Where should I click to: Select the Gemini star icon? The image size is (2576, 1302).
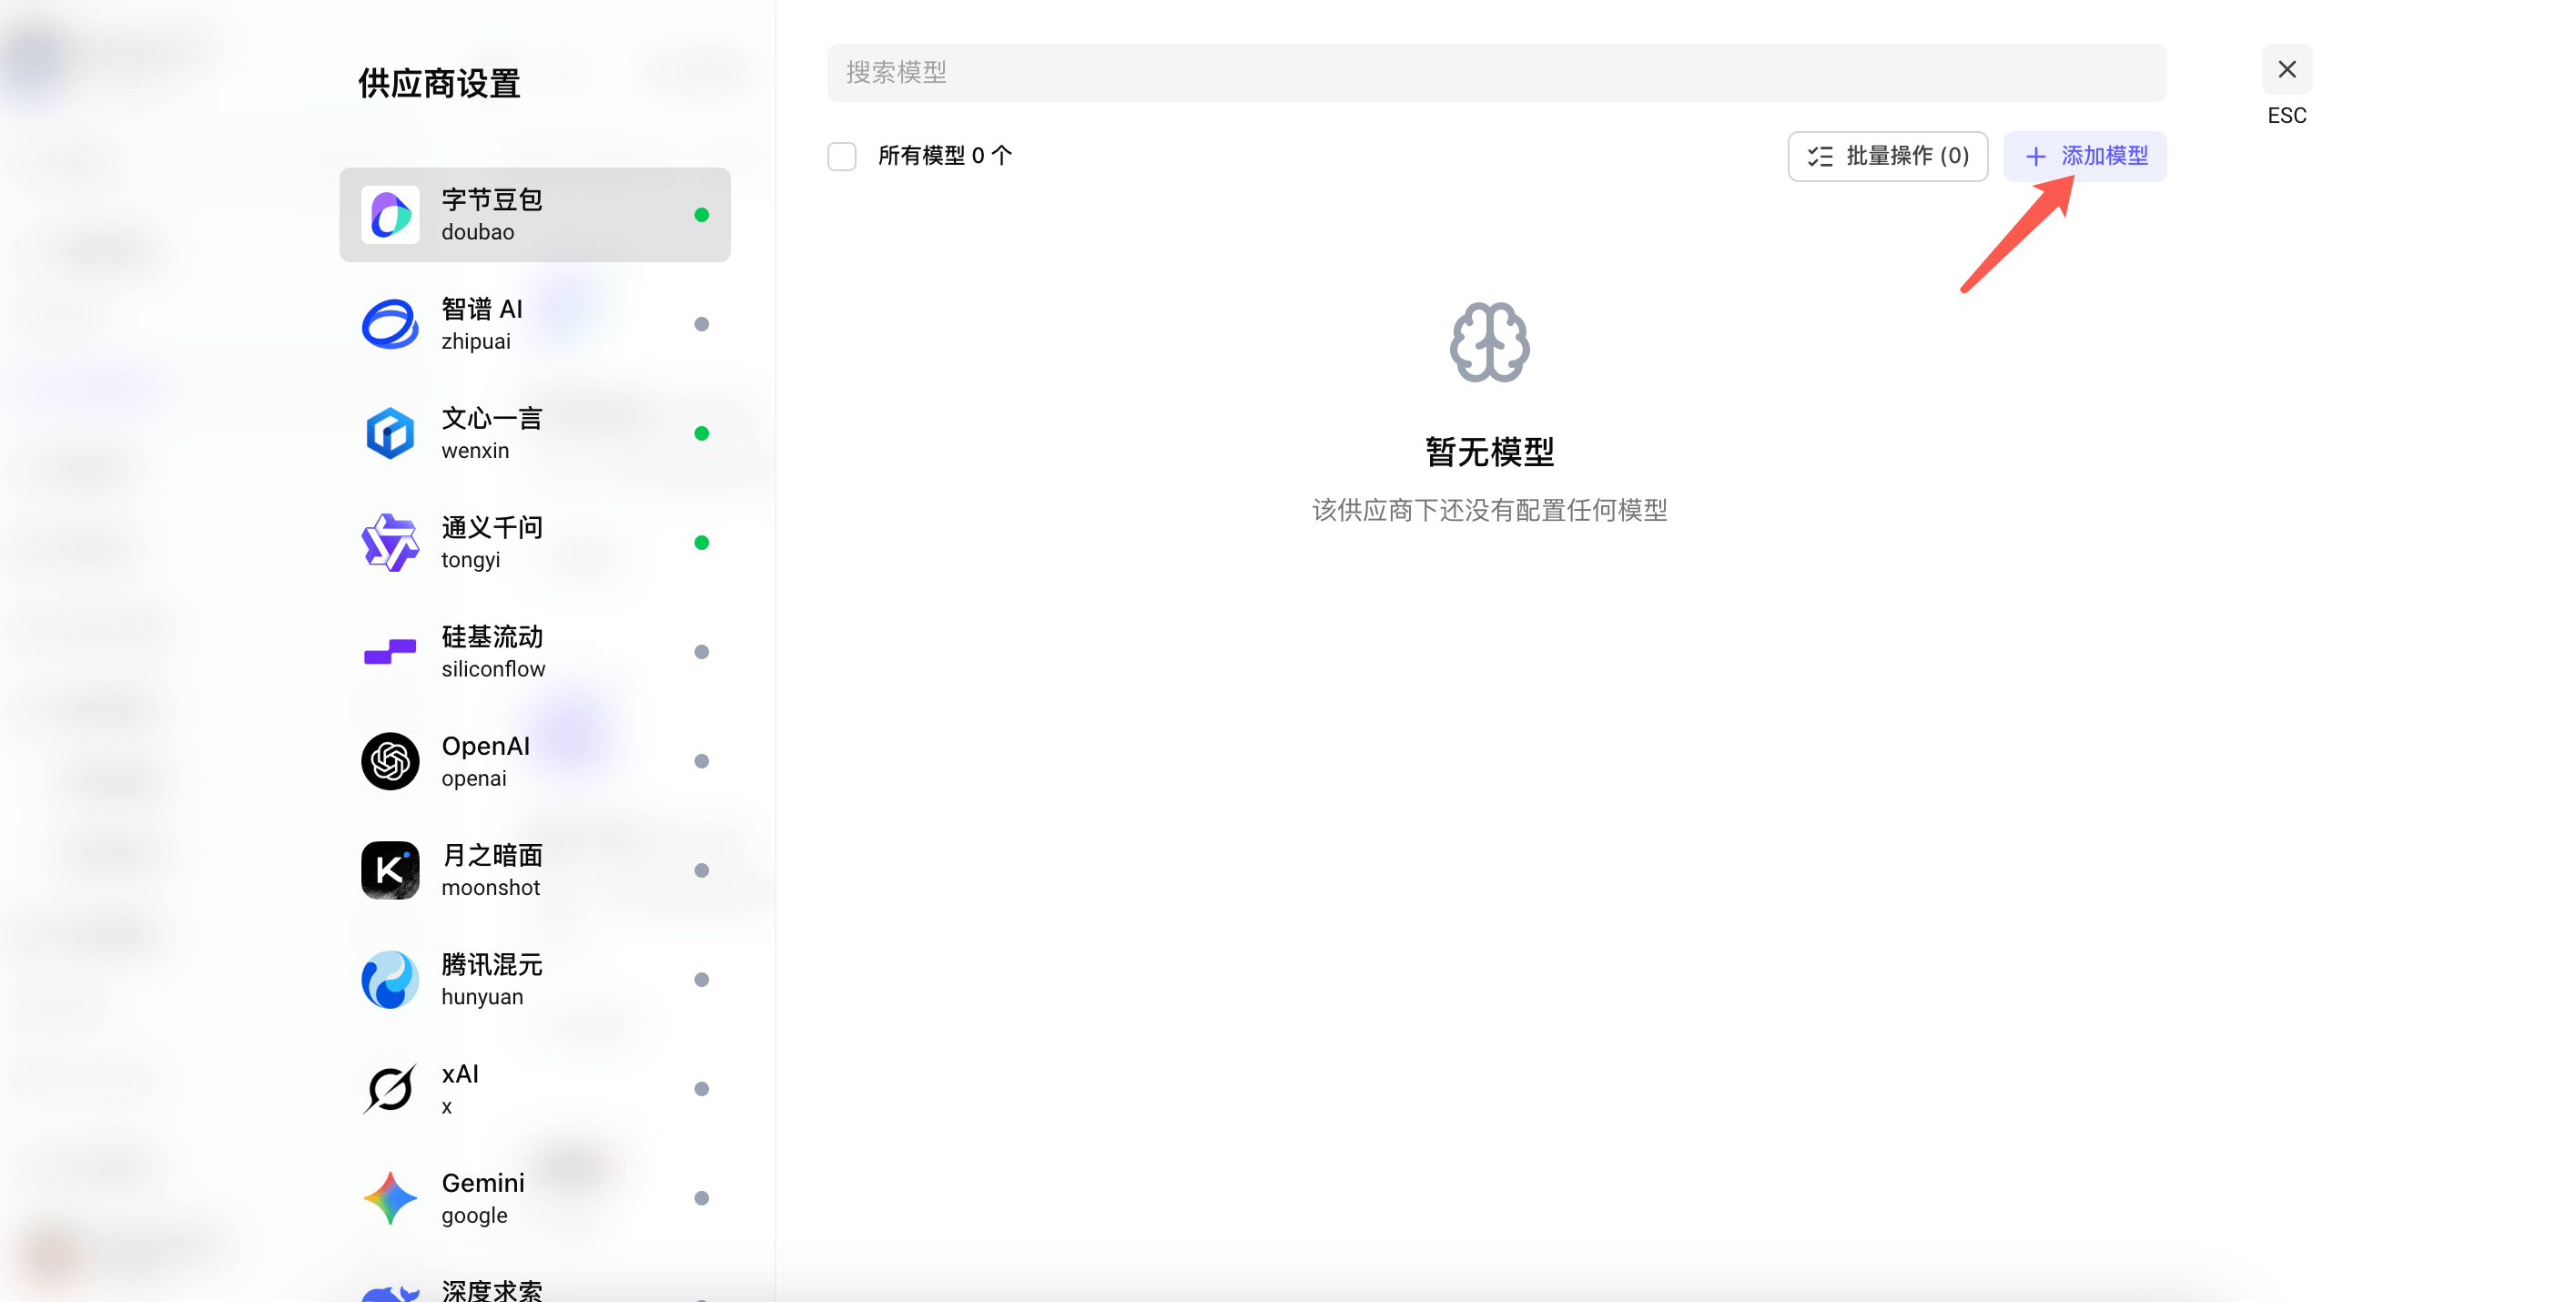pyautogui.click(x=390, y=1198)
